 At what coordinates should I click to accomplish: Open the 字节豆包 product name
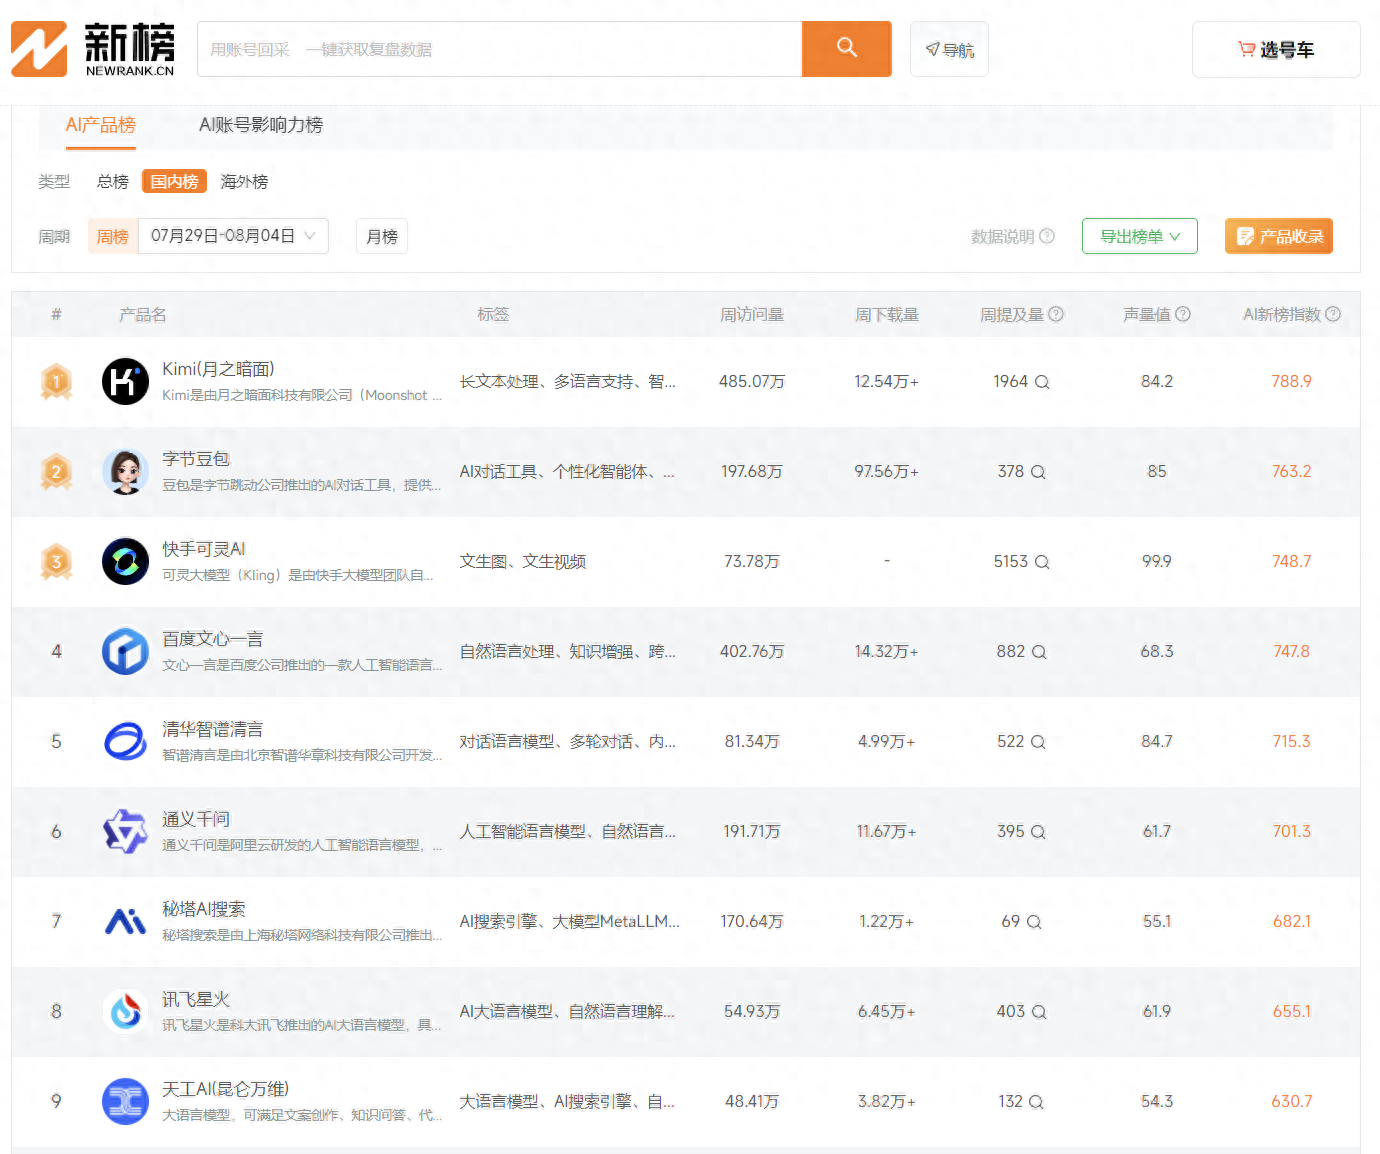196,459
